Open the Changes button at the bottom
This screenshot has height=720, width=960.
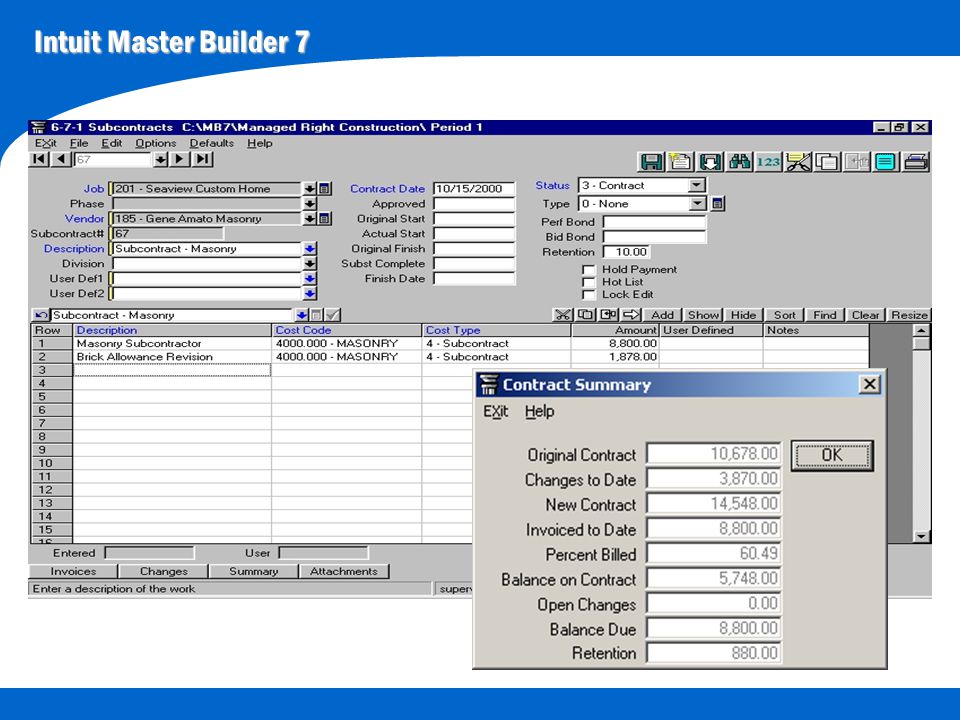pos(163,571)
